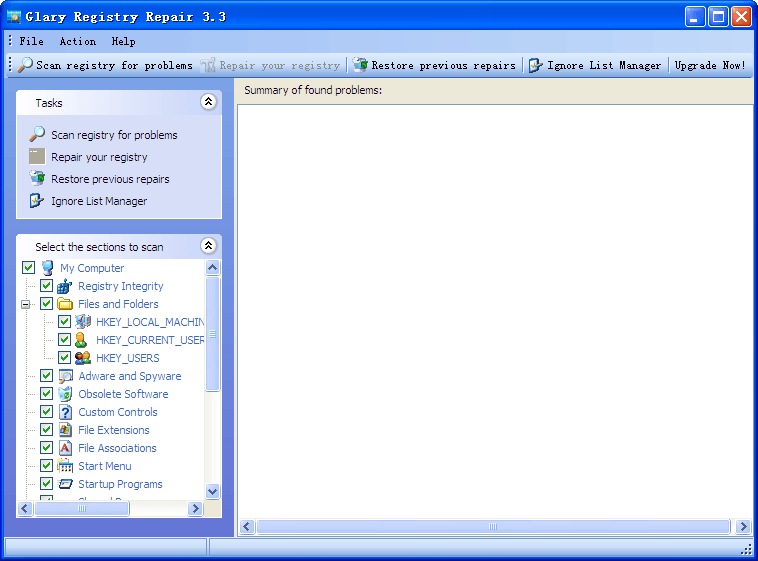Viewport: 758px width, 561px height.
Task: Collapse the Tasks panel with its chevron
Action: tap(208, 102)
